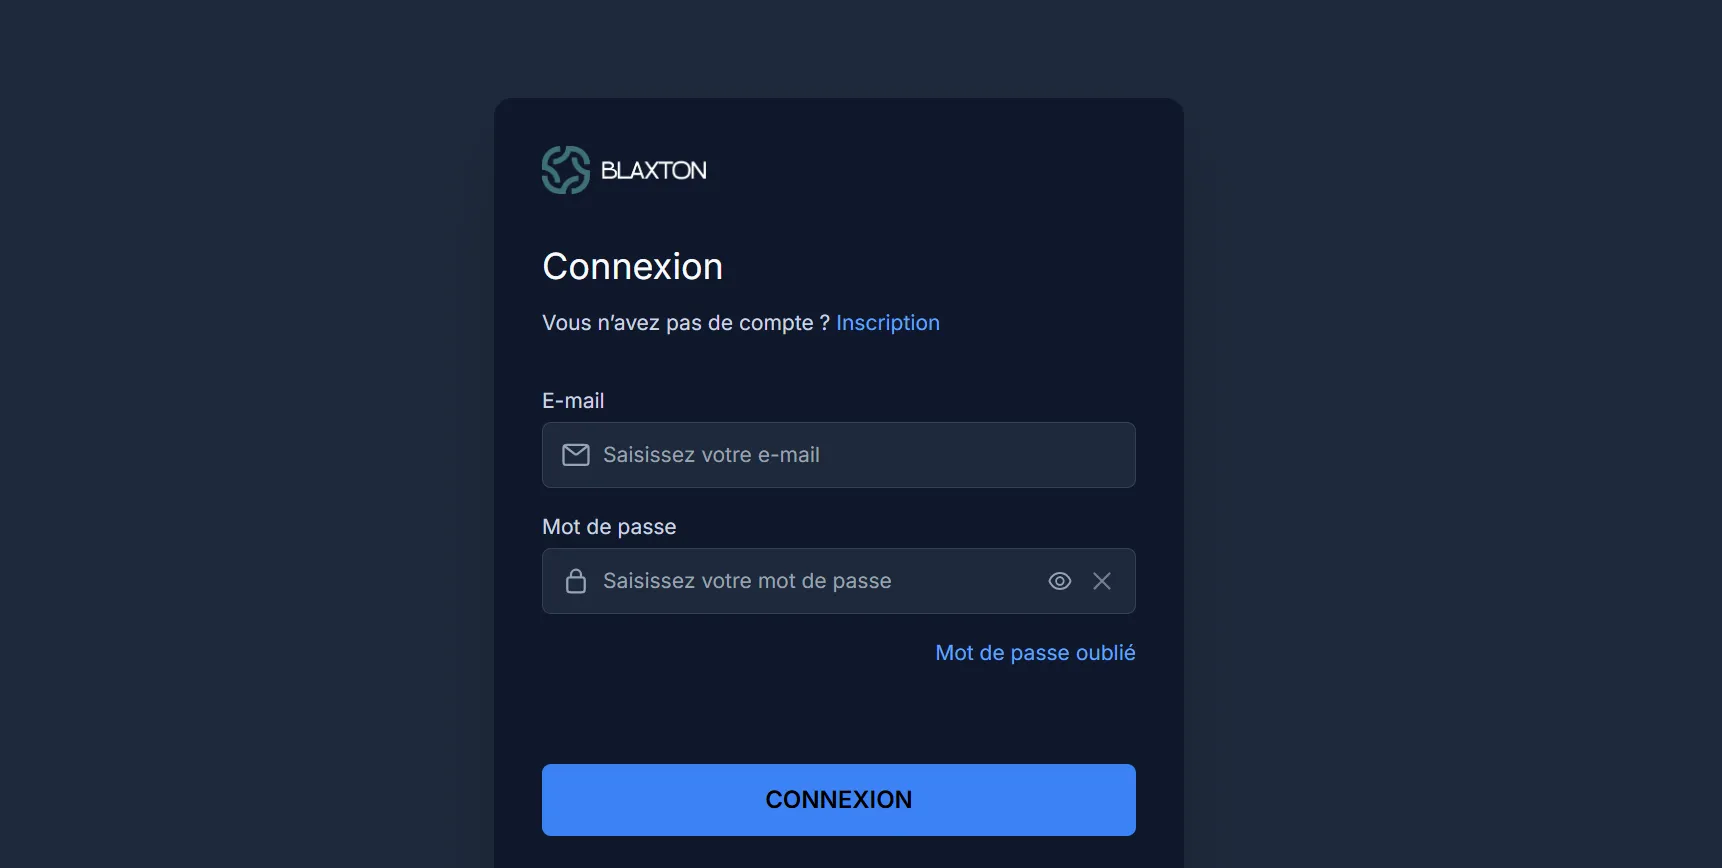Click the X icon to clear password
Image resolution: width=1722 pixels, height=868 pixels.
pyautogui.click(x=1103, y=581)
